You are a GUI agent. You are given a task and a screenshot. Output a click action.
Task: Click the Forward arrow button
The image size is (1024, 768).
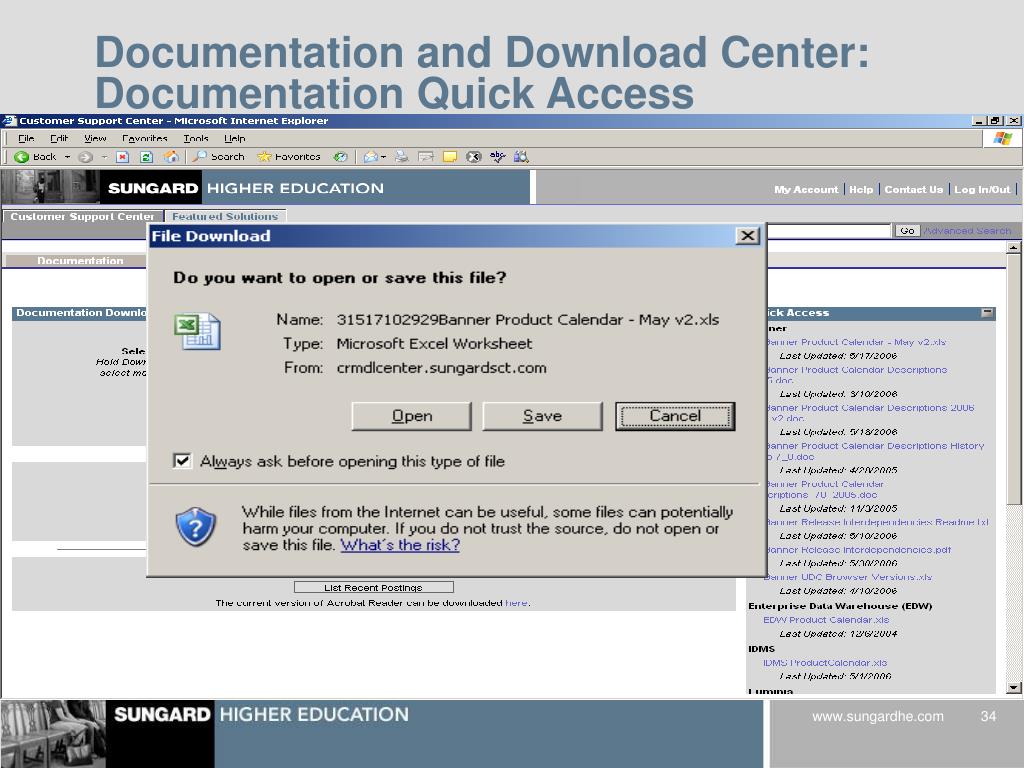pyautogui.click(x=85, y=157)
